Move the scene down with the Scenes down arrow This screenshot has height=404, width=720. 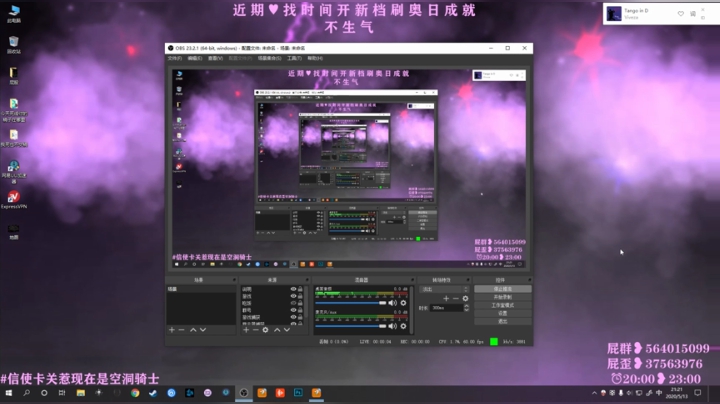(x=203, y=330)
